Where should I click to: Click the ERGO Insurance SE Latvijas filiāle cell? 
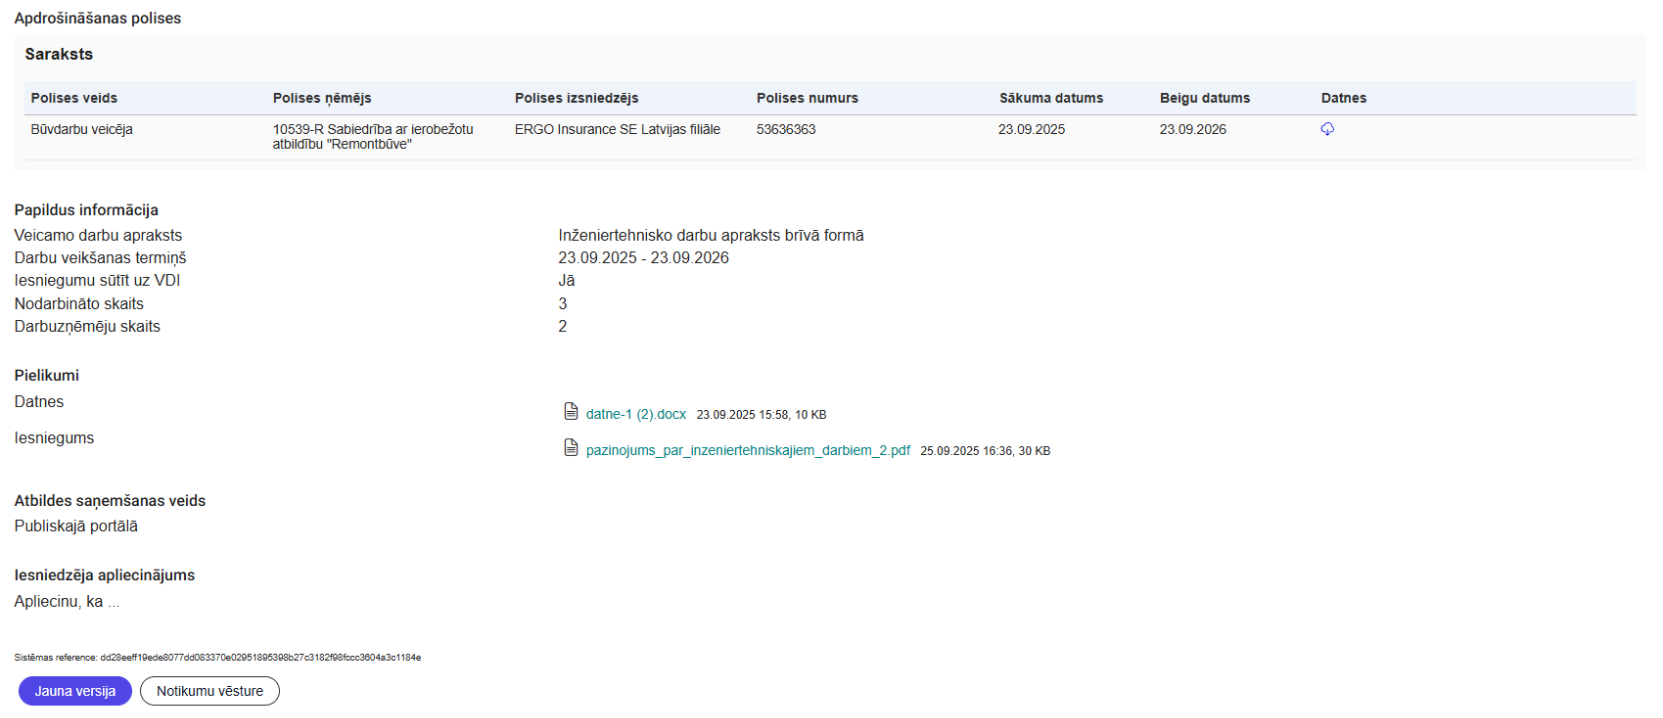pyautogui.click(x=617, y=129)
